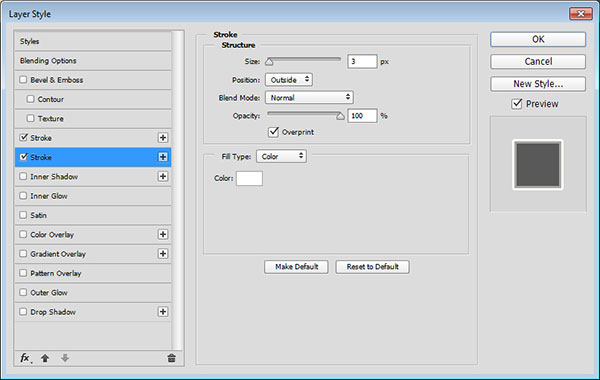The width and height of the screenshot is (600, 380).
Task: Open the Fill Type dropdown set to Color
Action: [281, 156]
